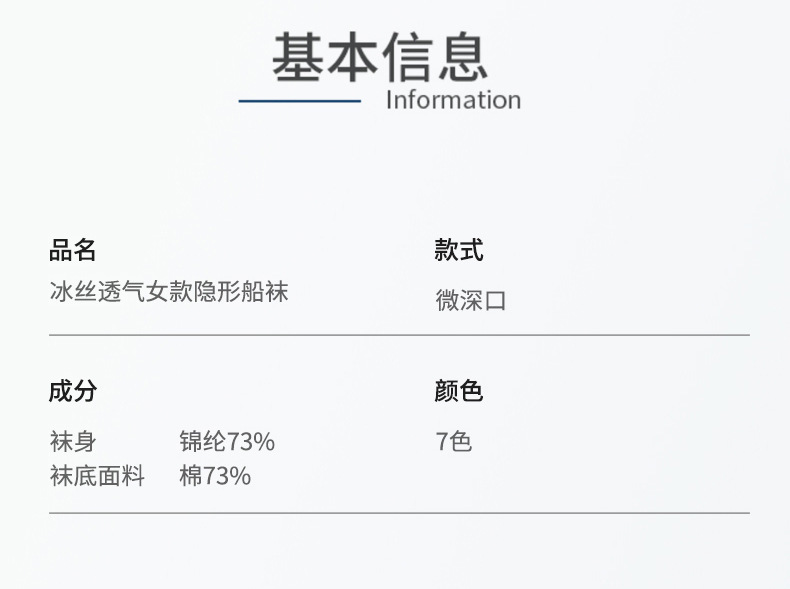Click the 棉73% composition value

[215, 476]
